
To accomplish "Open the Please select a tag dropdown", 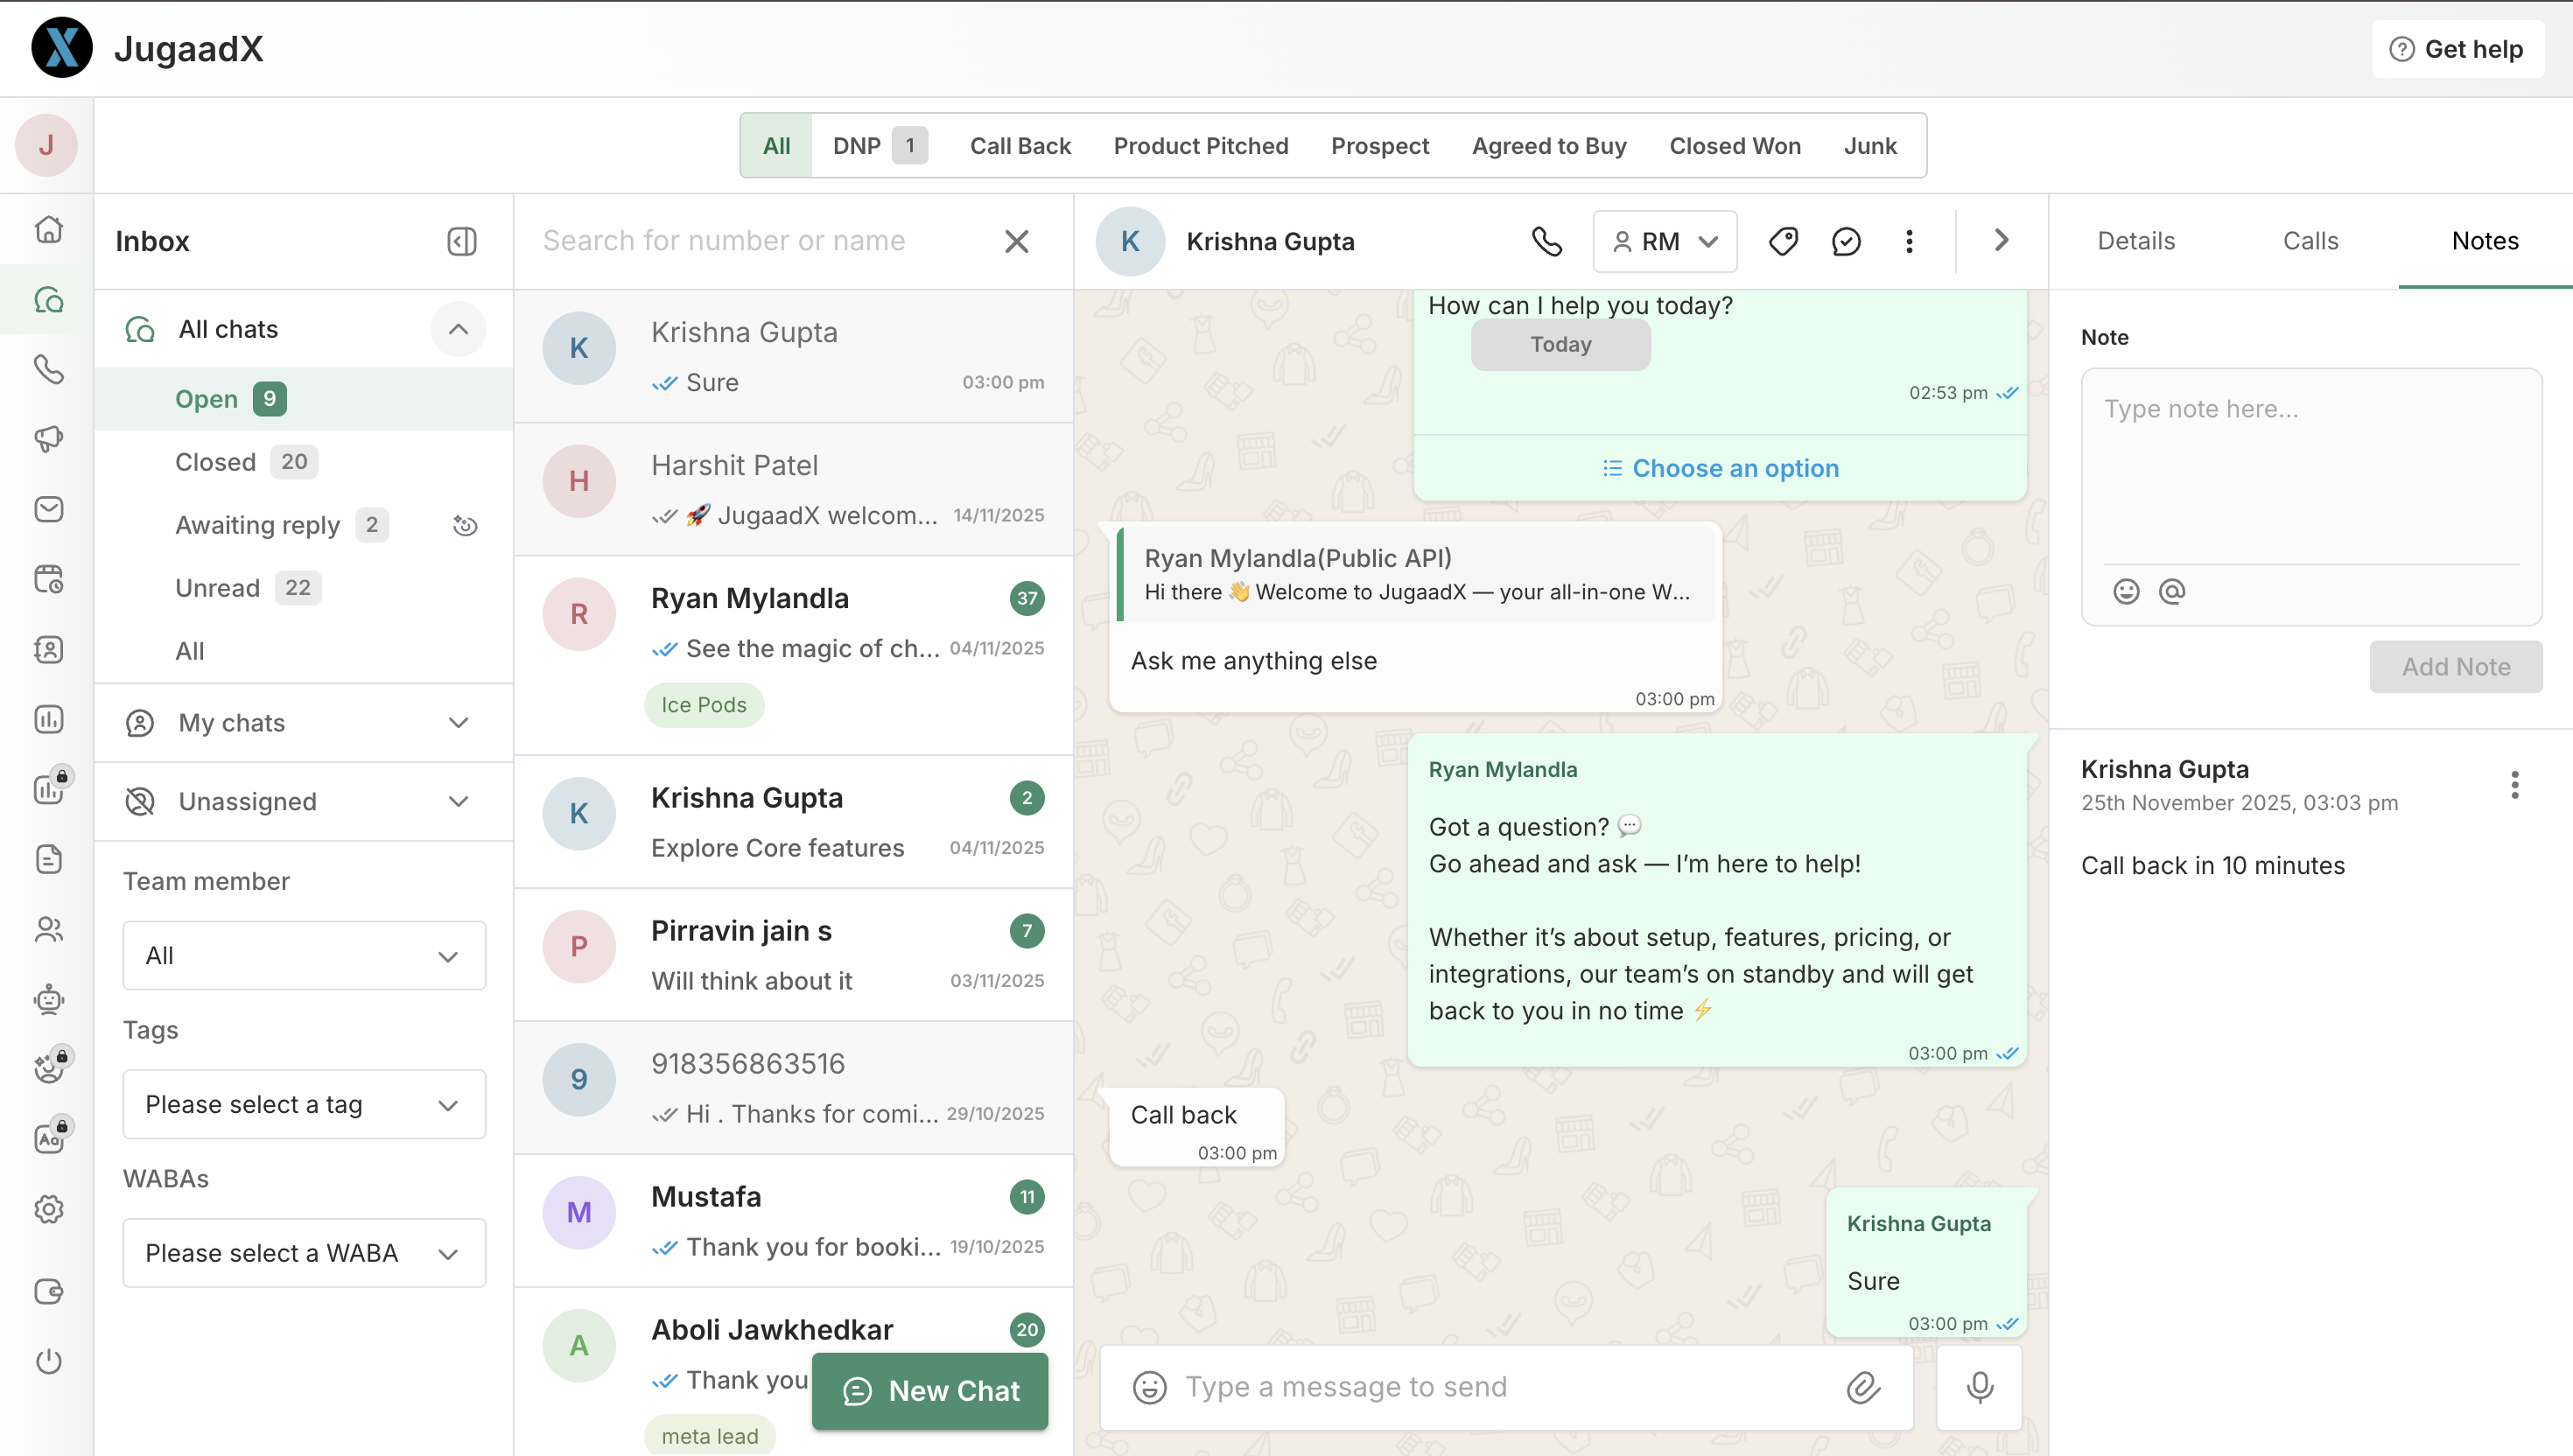I will pyautogui.click(x=304, y=1104).
